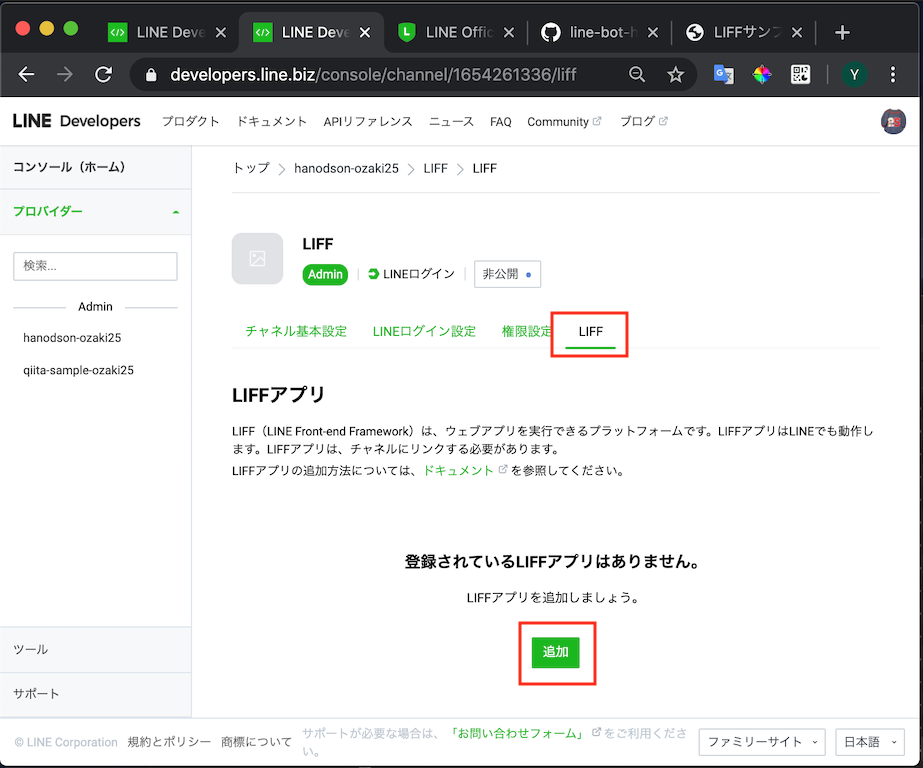Click the 検索 provider search field
Screen dimensions: 923x768
pyautogui.click(x=95, y=266)
